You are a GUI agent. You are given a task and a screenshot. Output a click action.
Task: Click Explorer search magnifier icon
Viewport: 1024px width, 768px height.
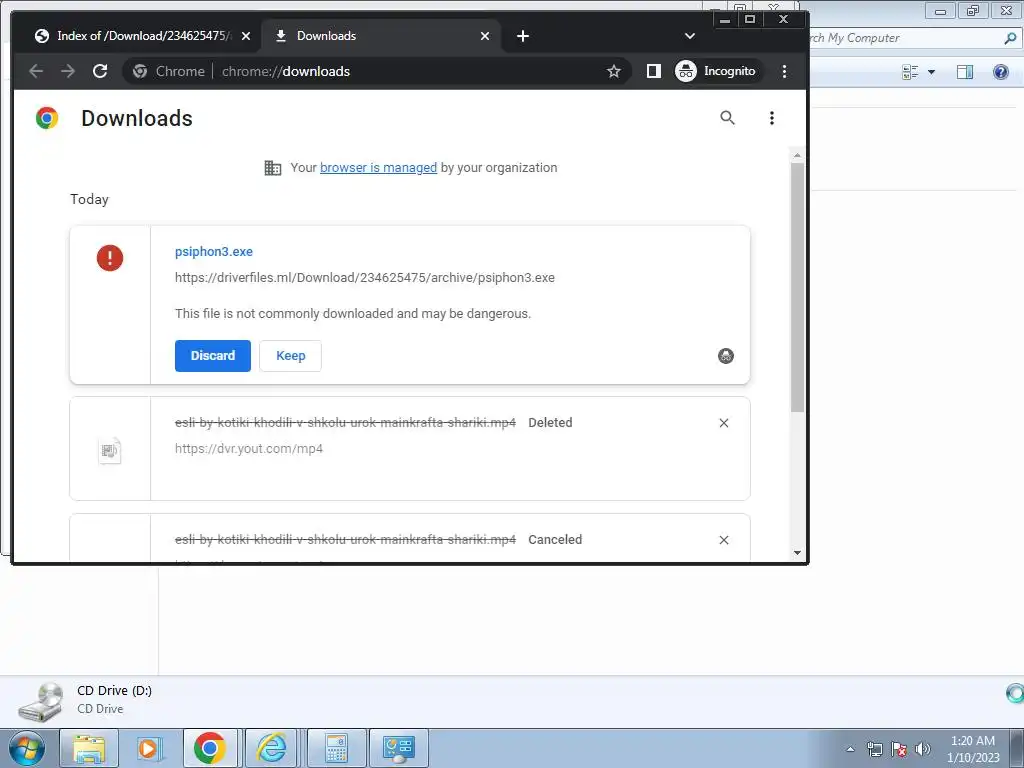(1010, 39)
